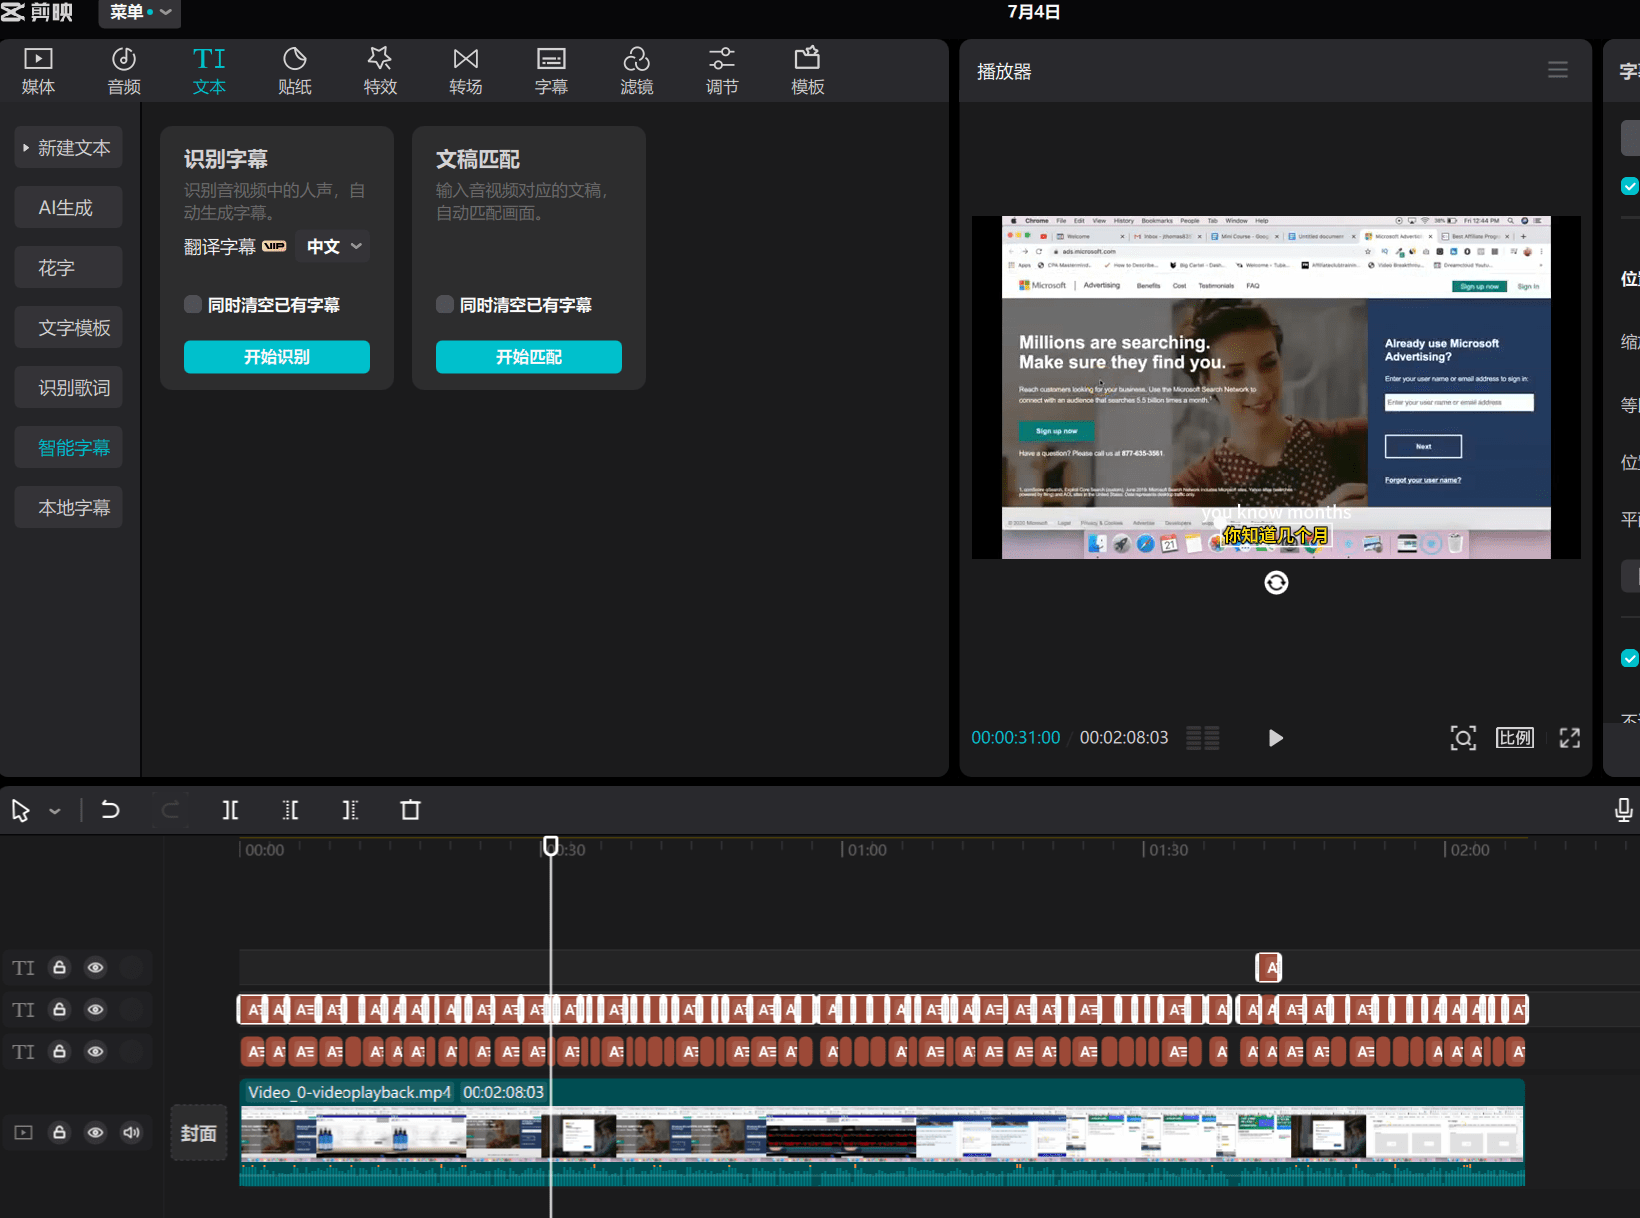Play the video in the player
Viewport: 1640px width, 1218px height.
tap(1275, 738)
